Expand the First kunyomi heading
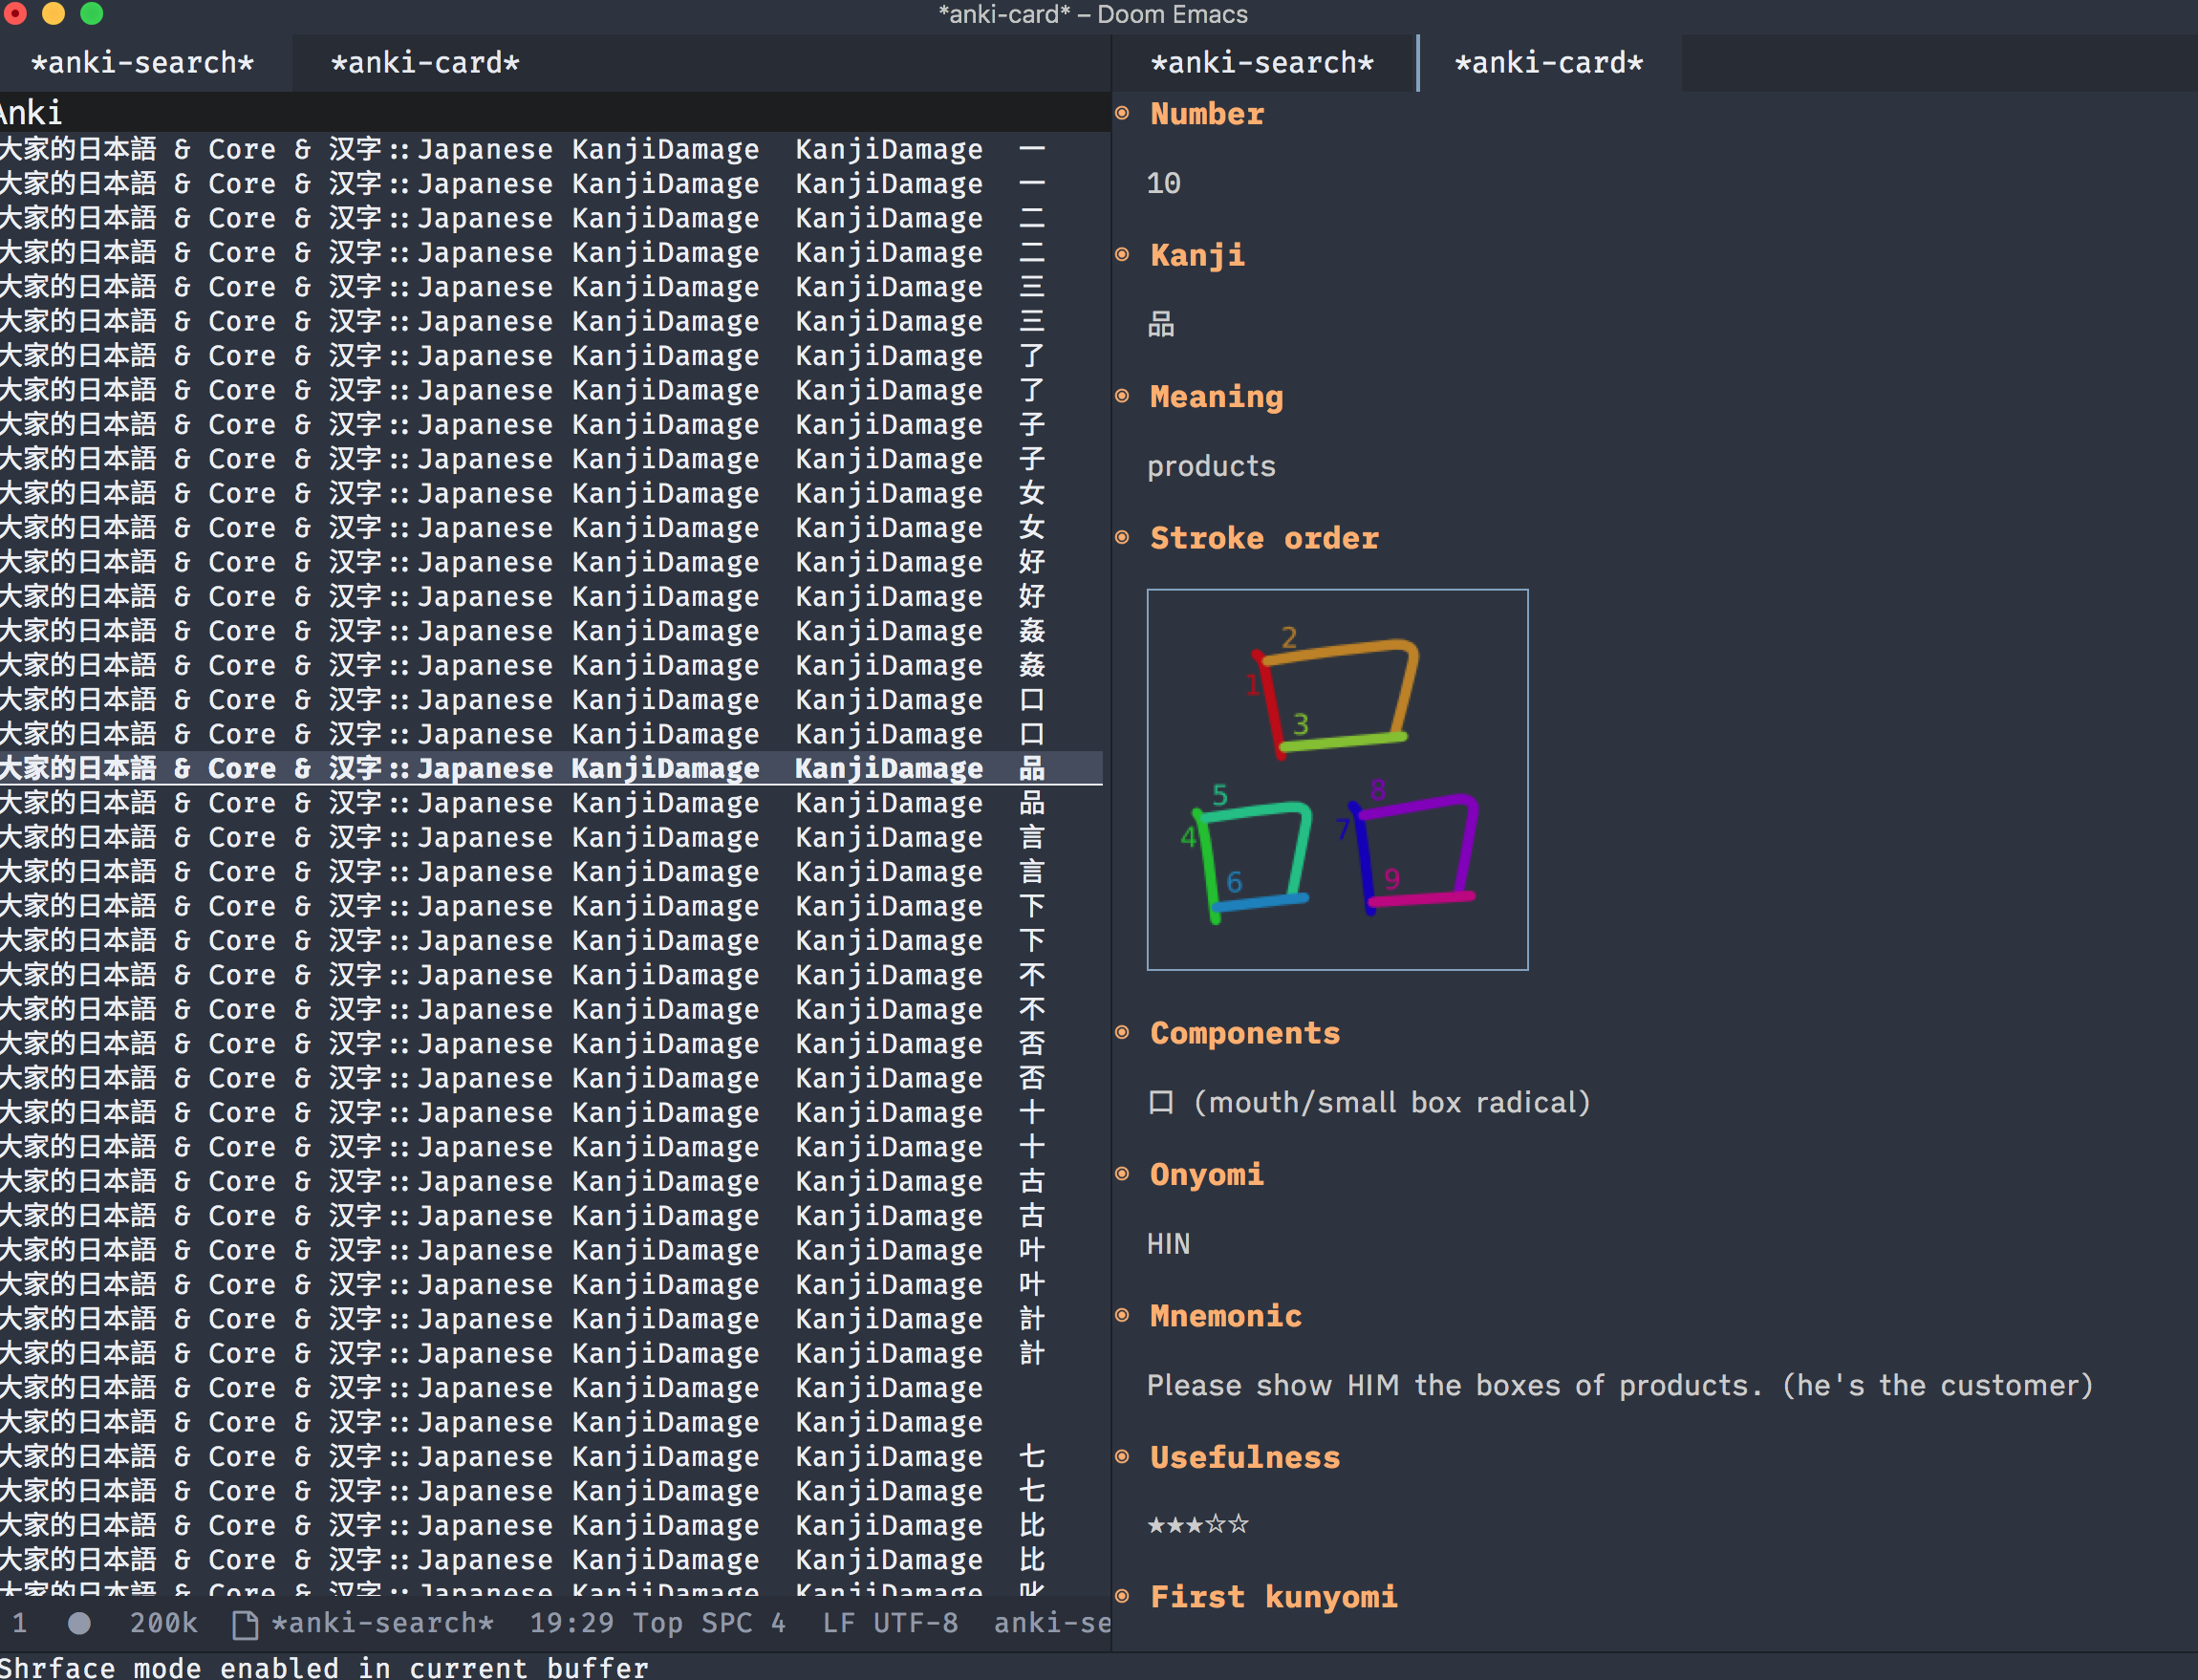The width and height of the screenshot is (2198, 1680). coord(1273,1596)
